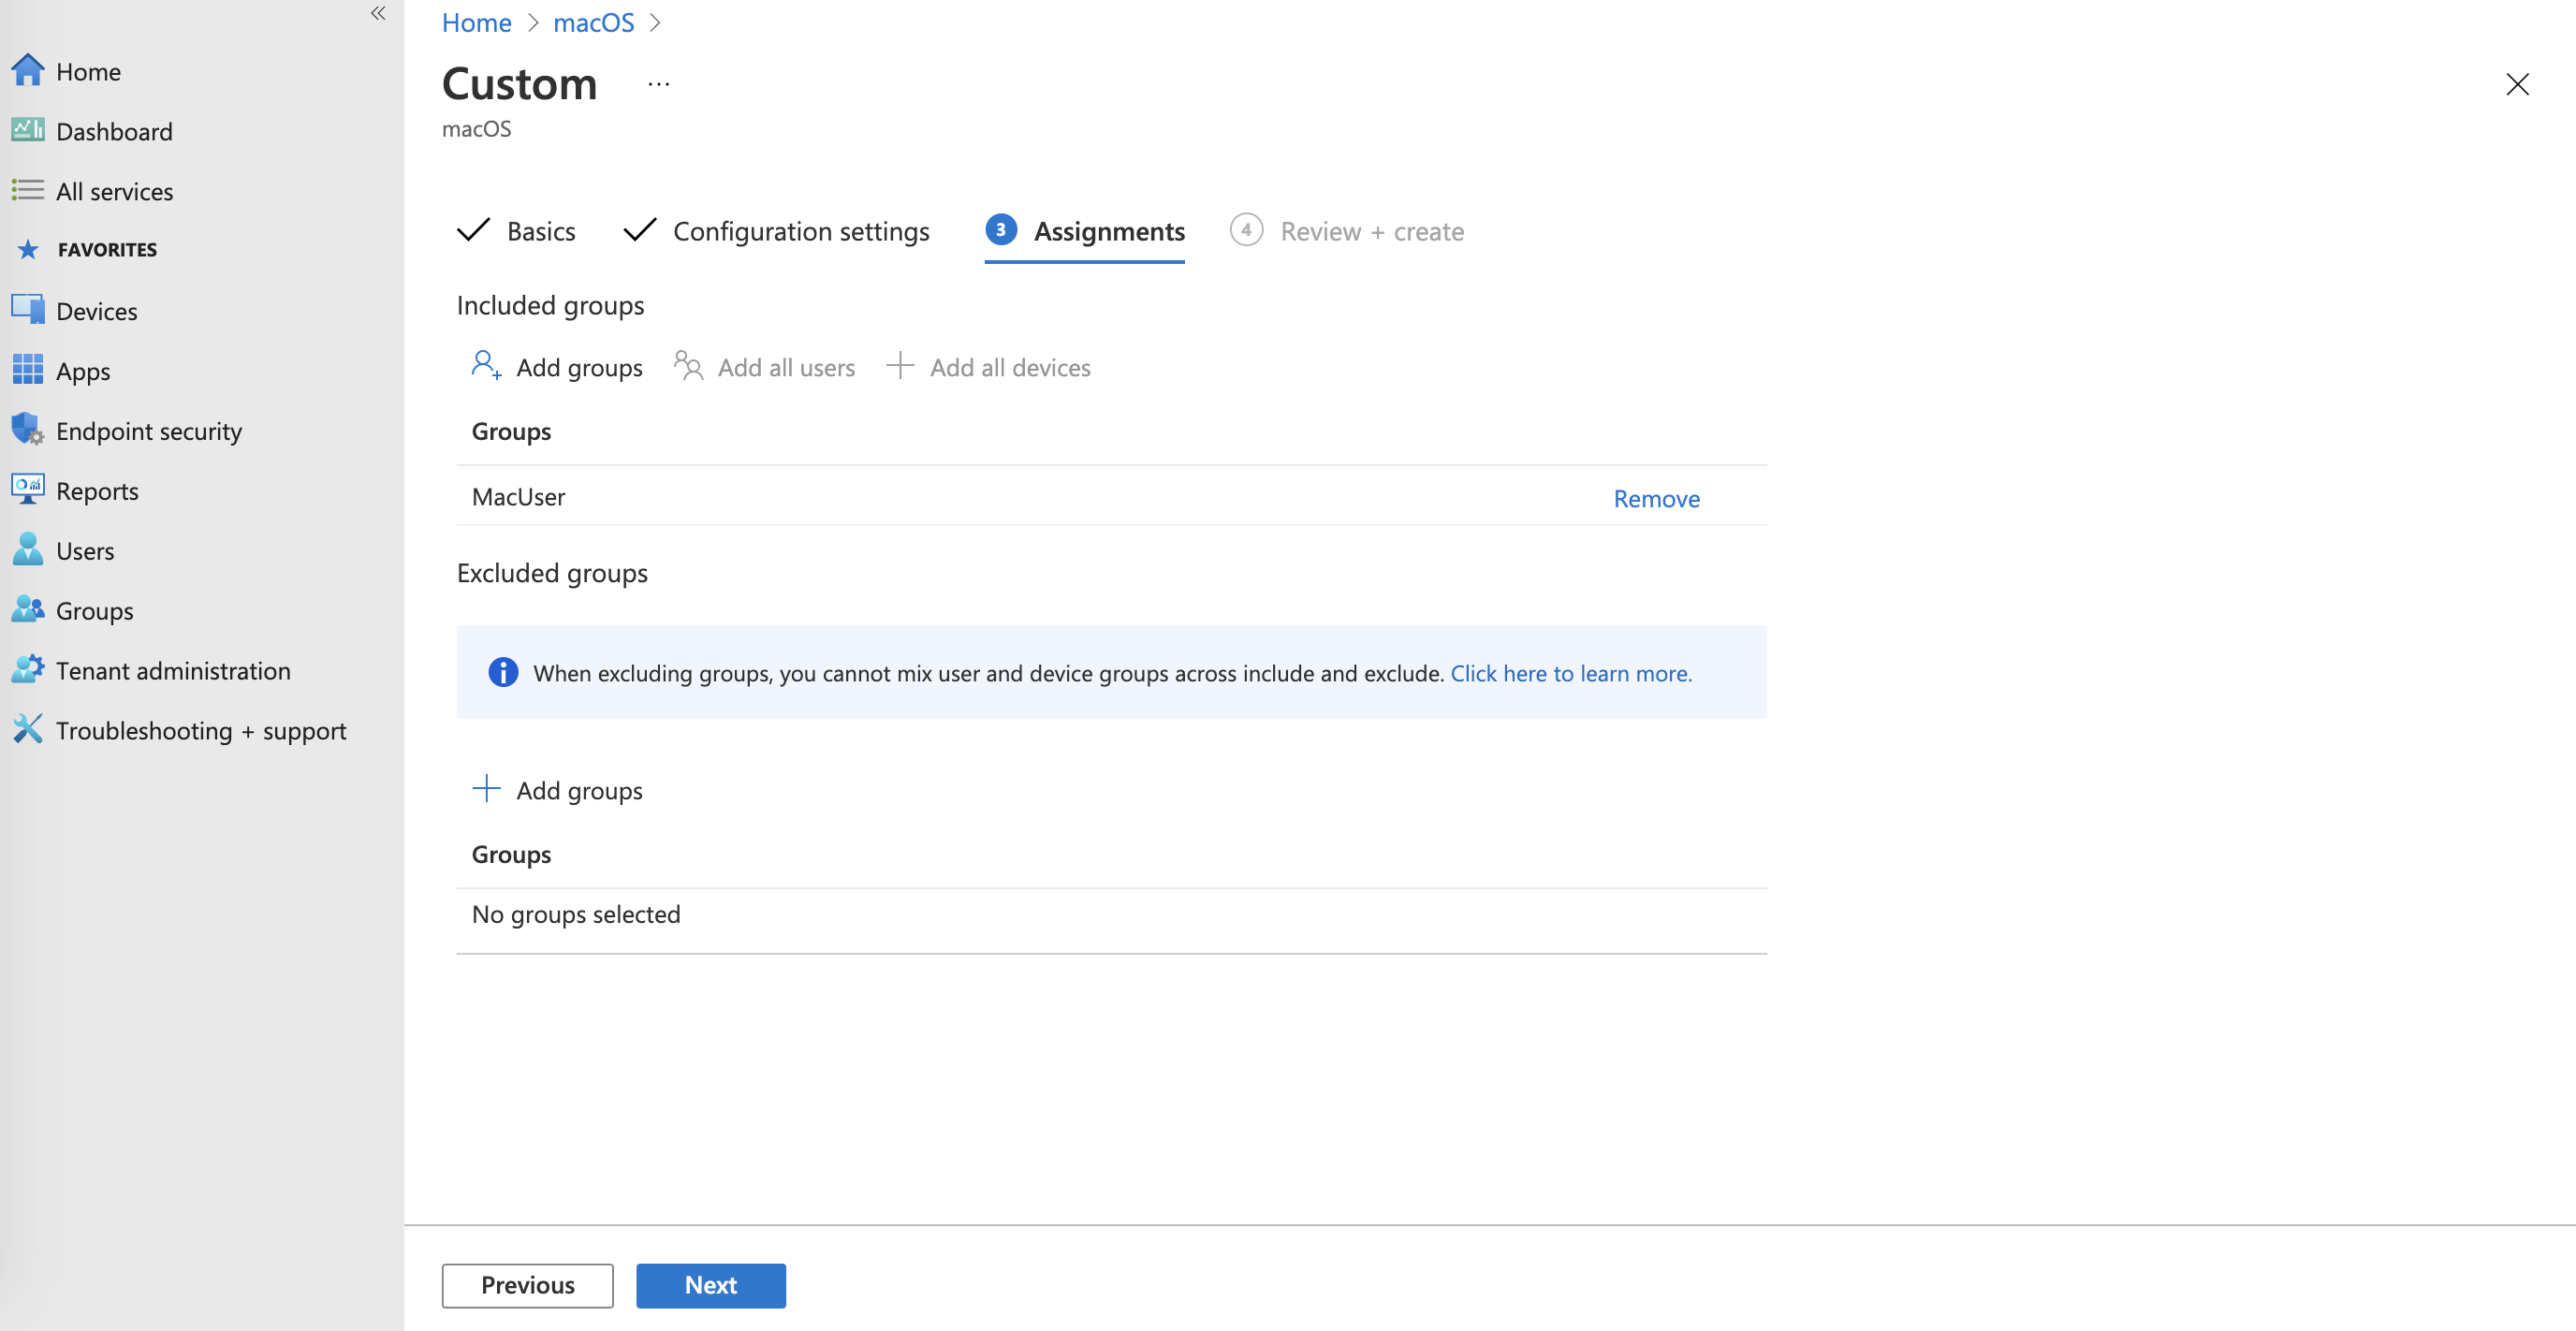Open Endpoint security
2576x1331 pixels.
(x=149, y=430)
